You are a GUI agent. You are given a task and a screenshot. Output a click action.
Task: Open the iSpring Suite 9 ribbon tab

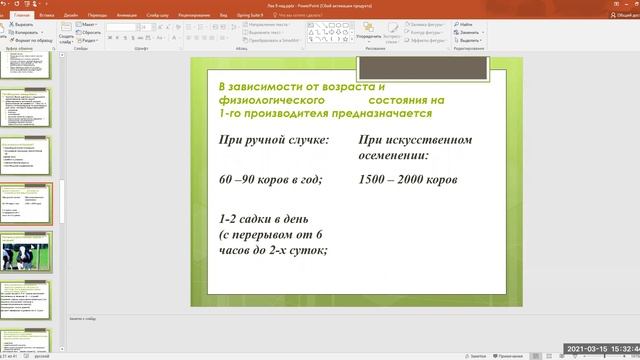250,15
